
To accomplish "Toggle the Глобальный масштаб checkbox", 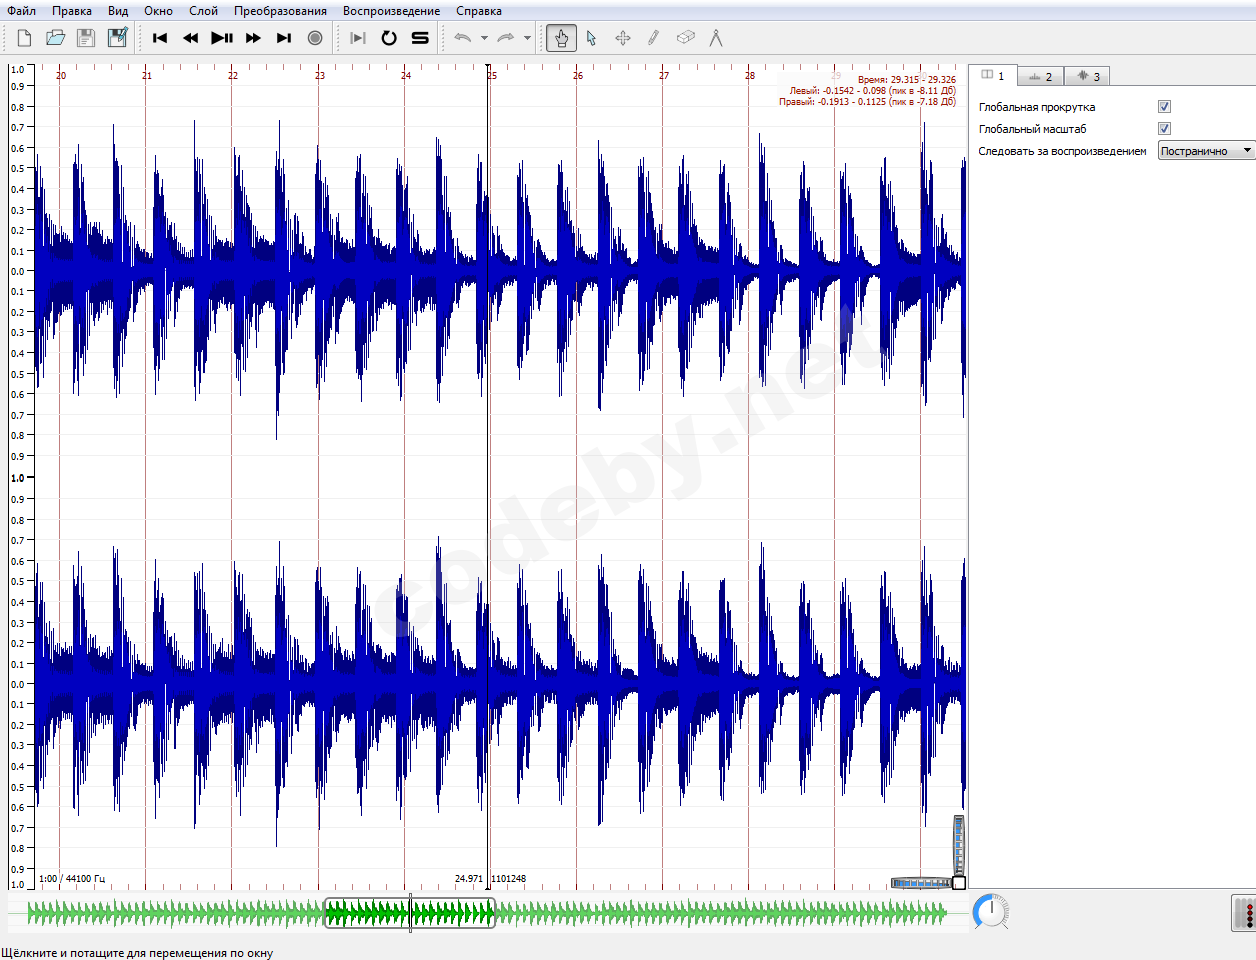I will (1164, 129).
